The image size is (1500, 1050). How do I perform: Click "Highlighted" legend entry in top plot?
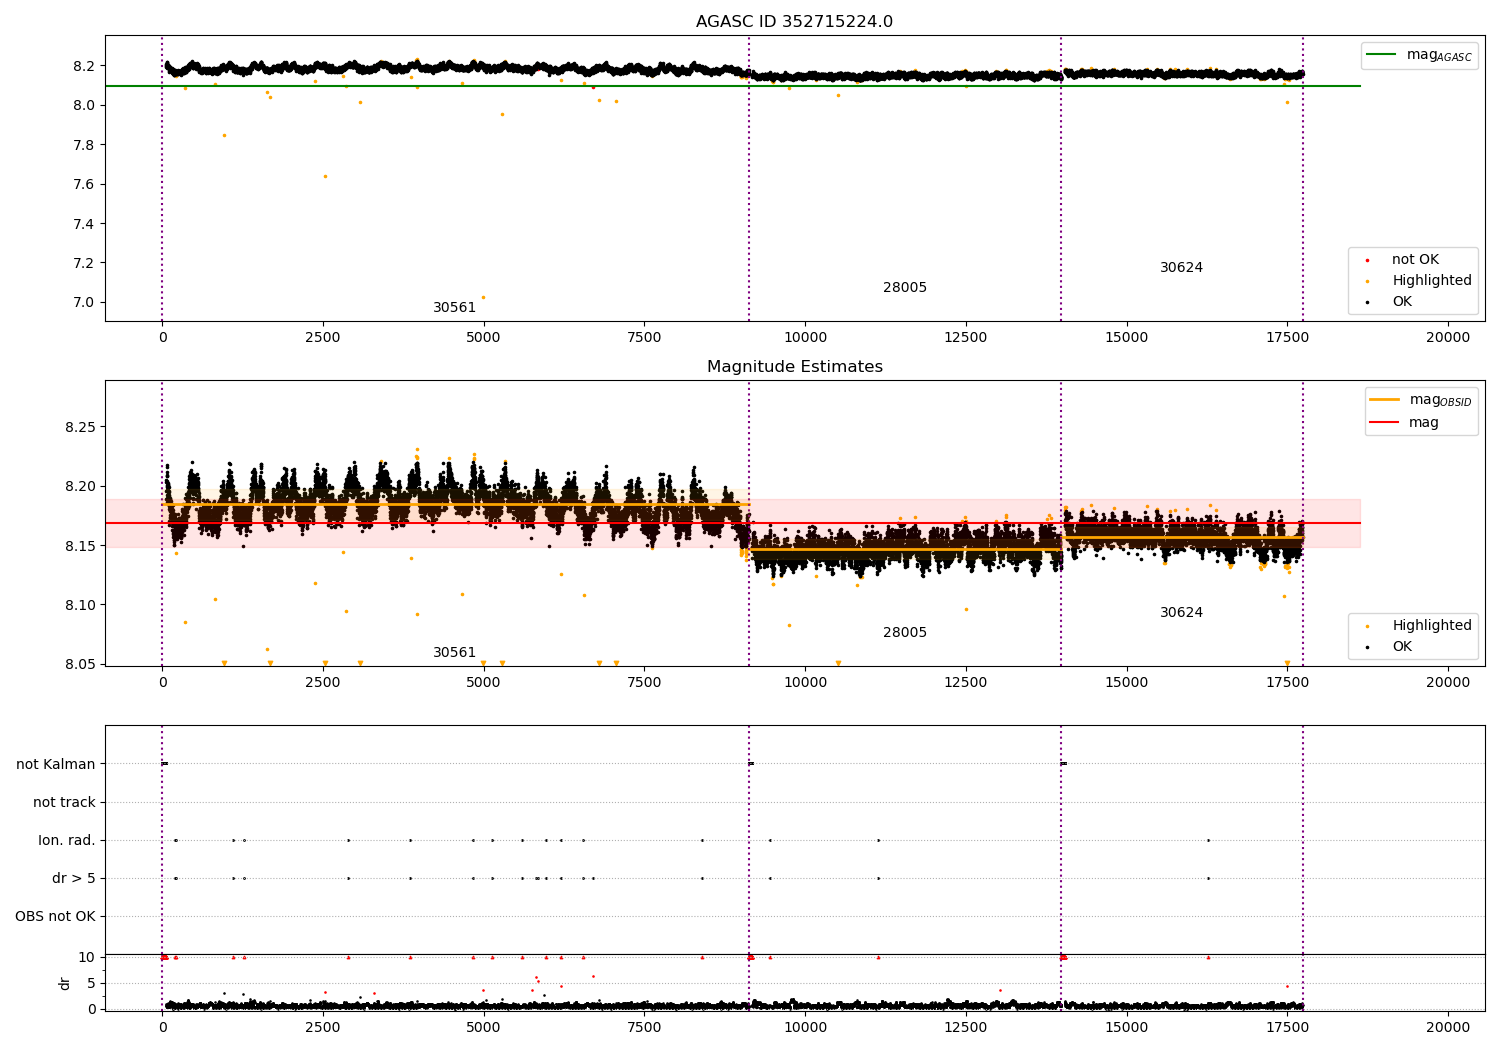coord(1432,281)
